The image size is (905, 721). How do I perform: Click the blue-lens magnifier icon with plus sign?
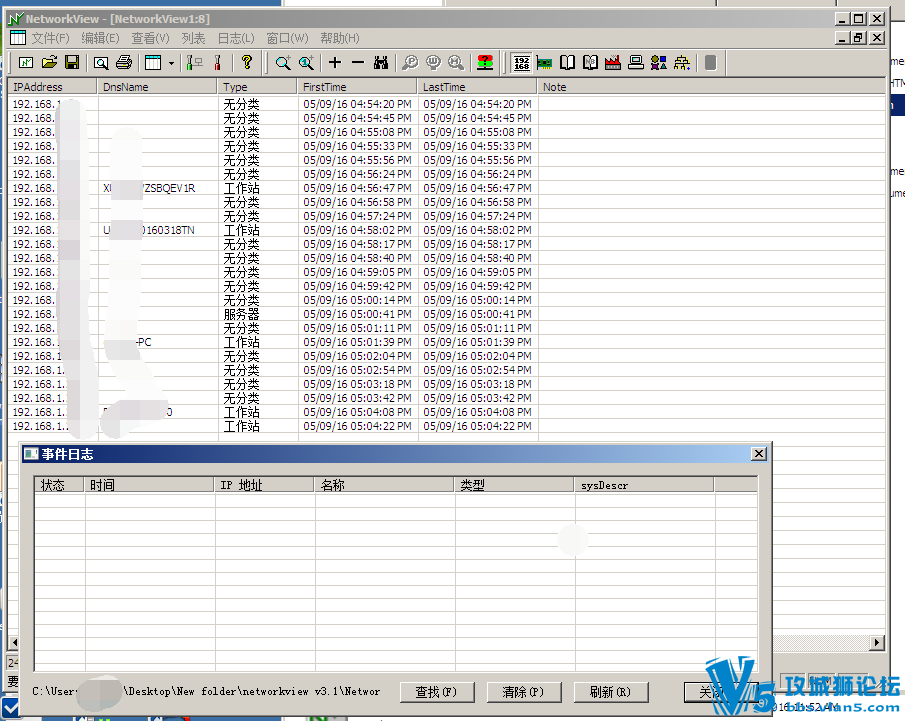click(306, 62)
